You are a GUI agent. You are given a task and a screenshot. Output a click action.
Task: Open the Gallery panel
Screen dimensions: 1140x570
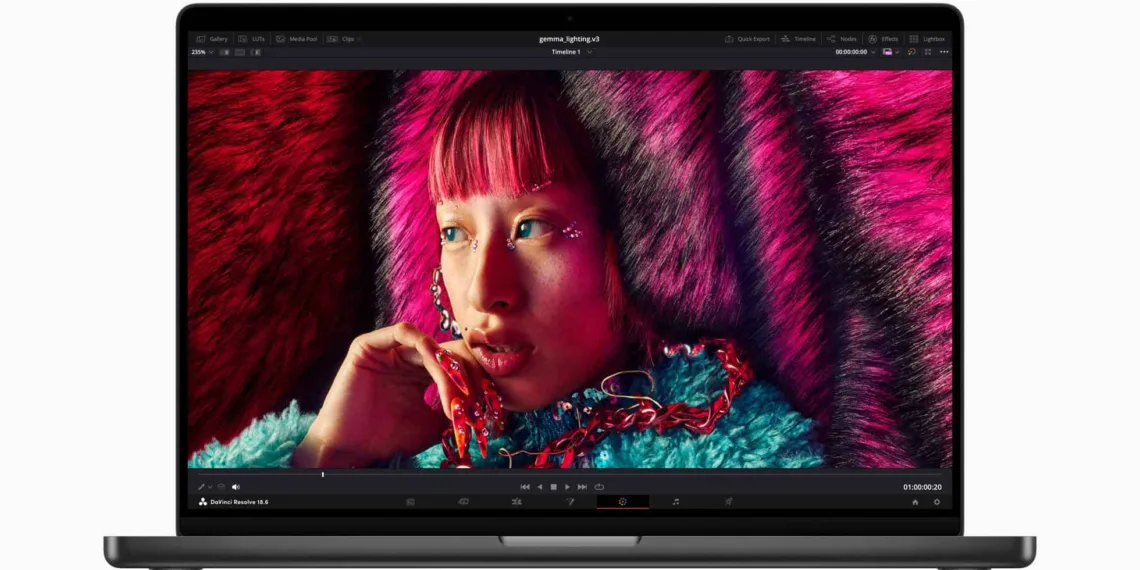[x=213, y=39]
